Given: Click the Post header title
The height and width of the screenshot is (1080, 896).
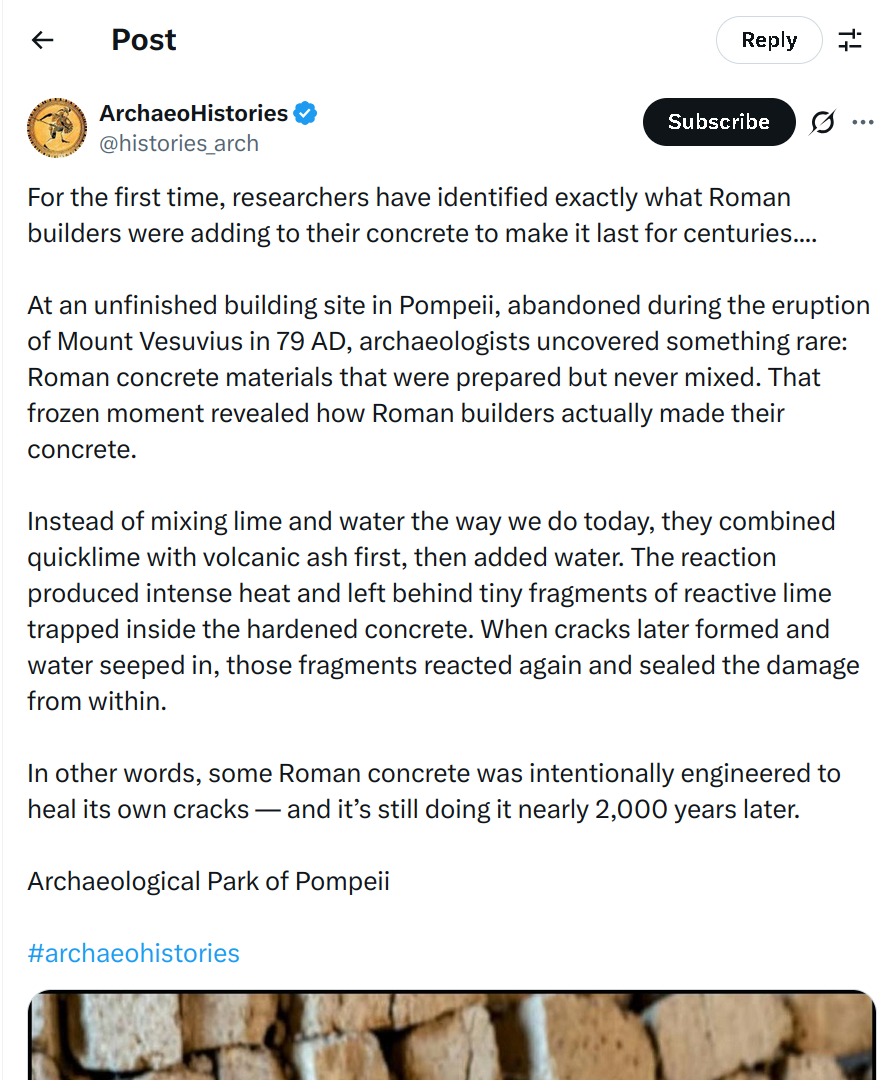Looking at the screenshot, I should (x=144, y=40).
